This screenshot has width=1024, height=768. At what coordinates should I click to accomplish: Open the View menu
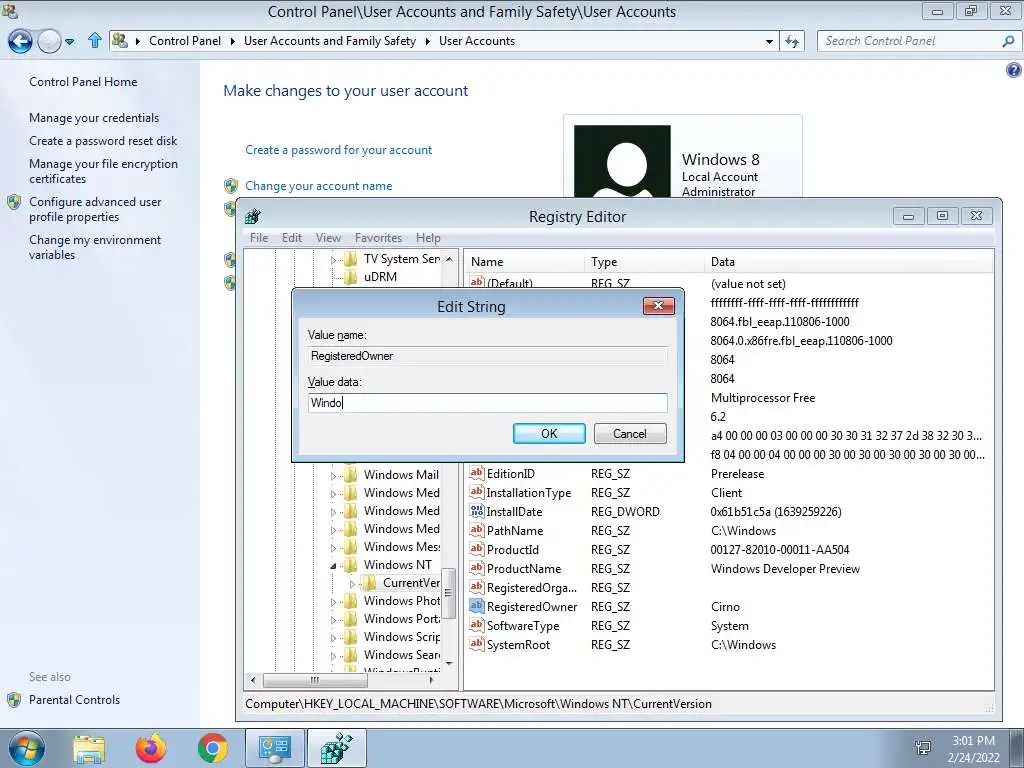pos(328,238)
